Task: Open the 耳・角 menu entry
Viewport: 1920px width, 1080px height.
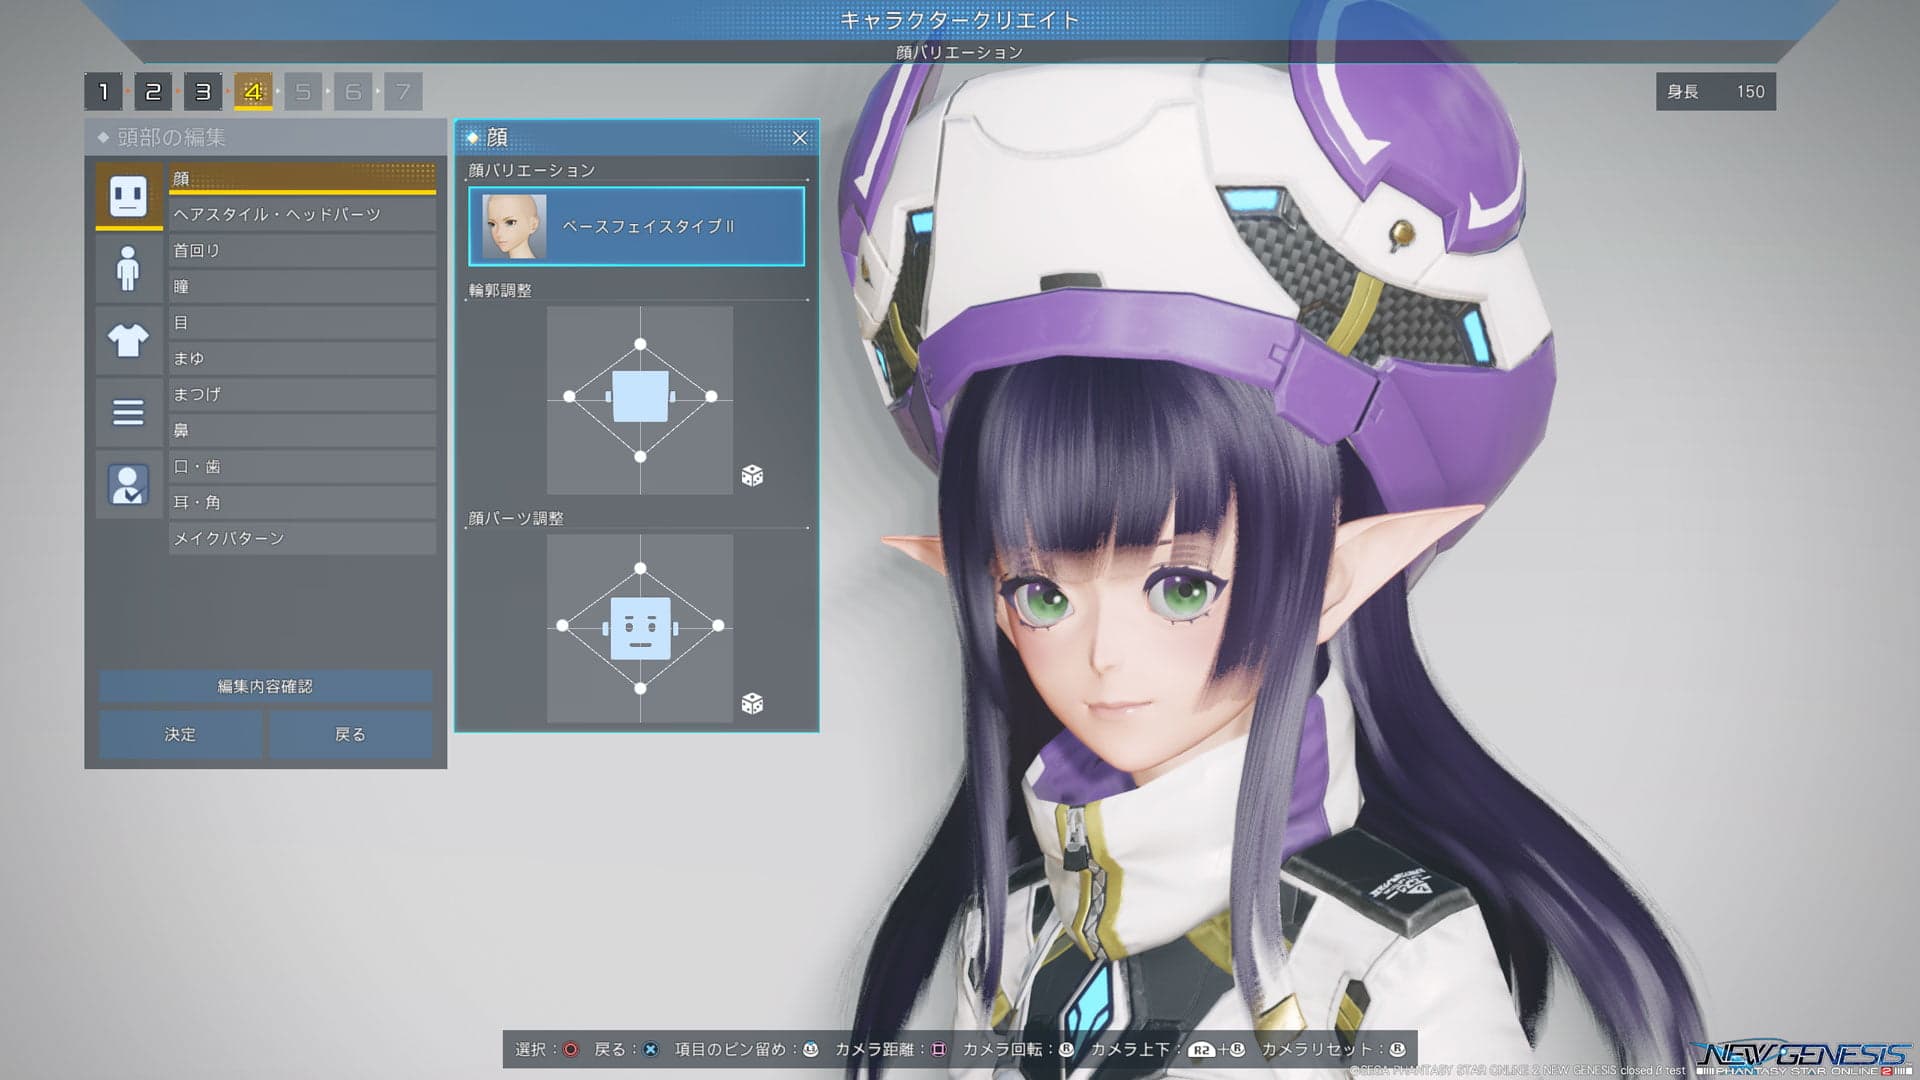Action: (x=302, y=502)
